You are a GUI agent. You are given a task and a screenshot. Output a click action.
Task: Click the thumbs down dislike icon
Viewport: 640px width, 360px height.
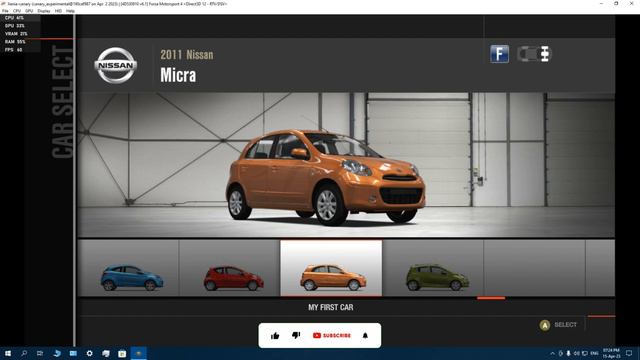(x=296, y=335)
